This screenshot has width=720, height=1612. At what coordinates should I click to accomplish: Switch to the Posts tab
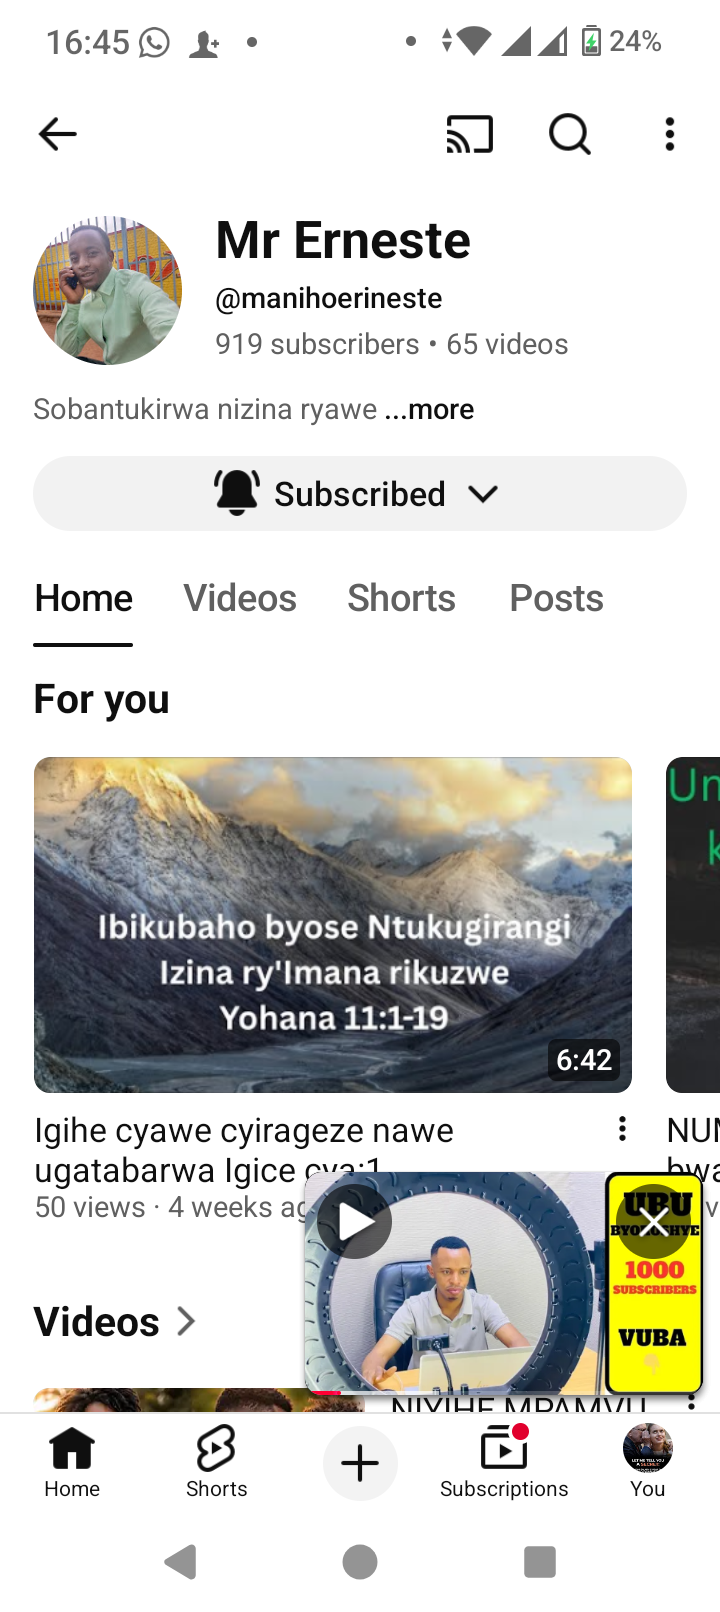pyautogui.click(x=556, y=598)
